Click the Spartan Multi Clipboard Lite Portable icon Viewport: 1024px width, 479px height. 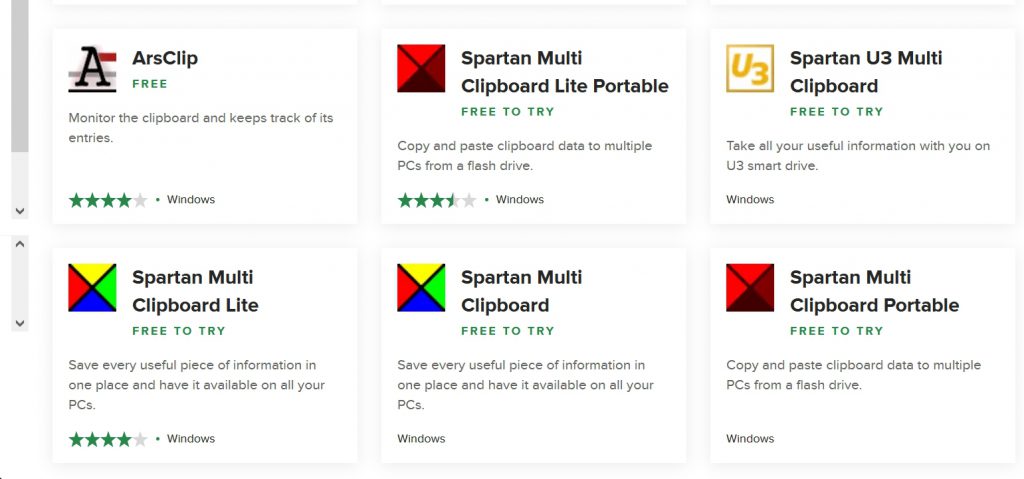421,68
